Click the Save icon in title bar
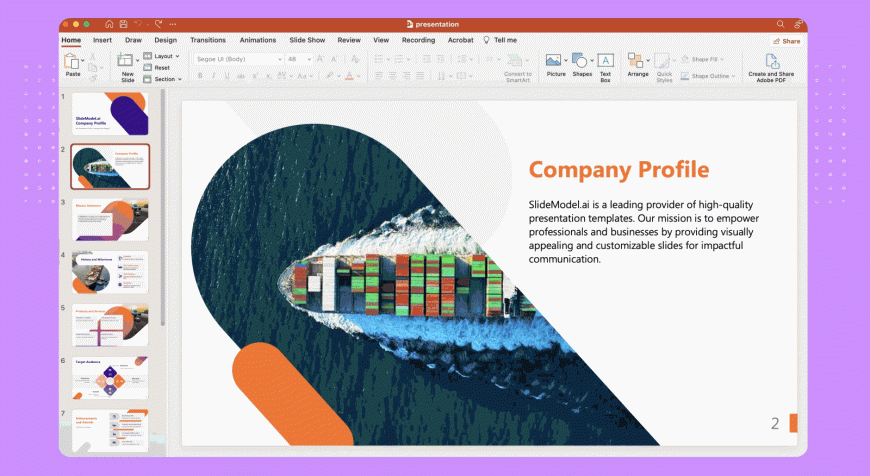This screenshot has width=870, height=476. coord(122,24)
